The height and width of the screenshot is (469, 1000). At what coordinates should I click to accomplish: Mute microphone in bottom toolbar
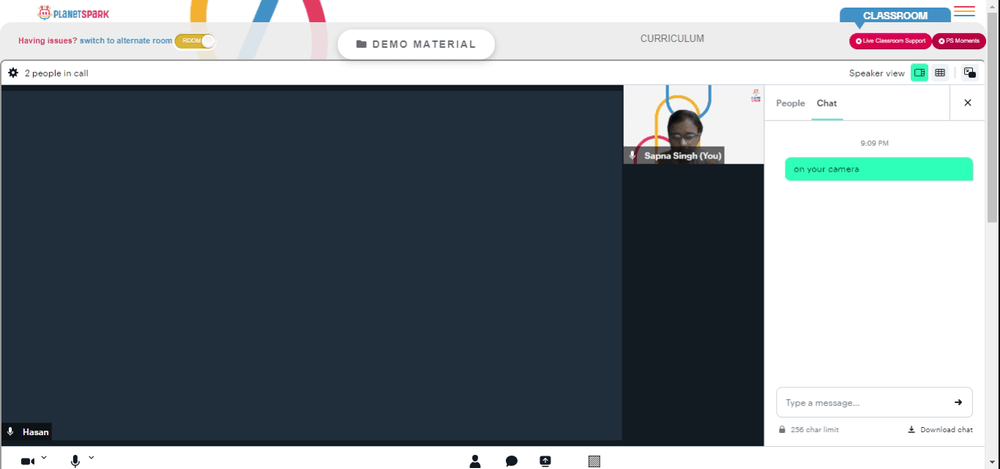tap(75, 461)
